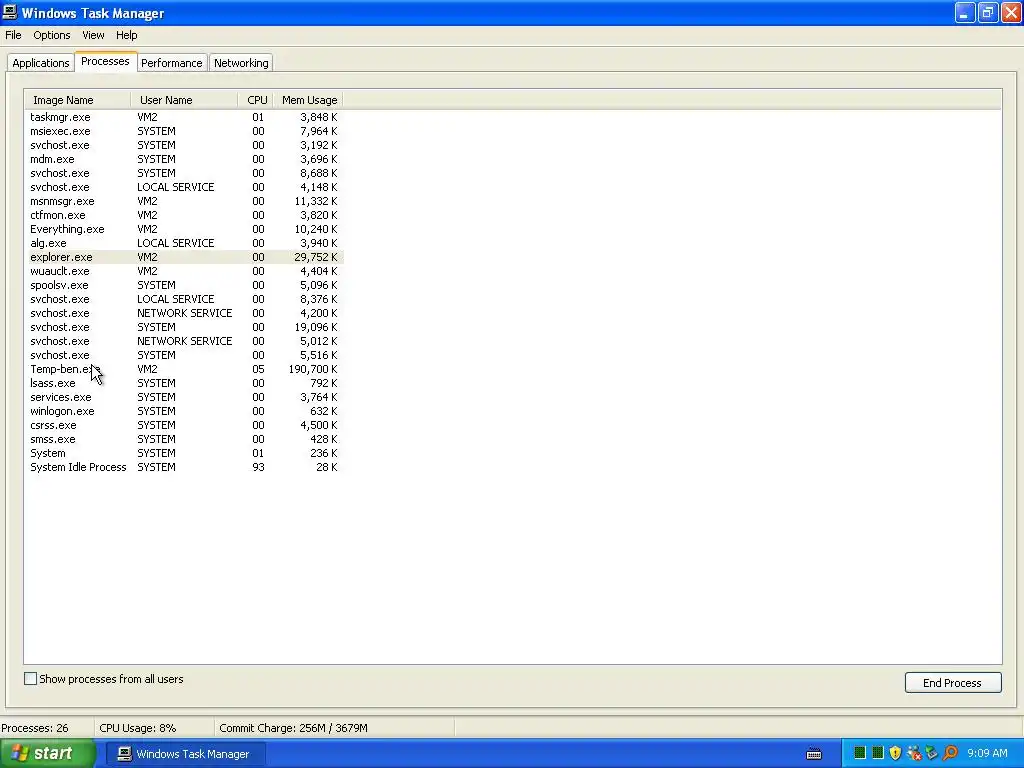
Task: Switch to the Networking tab
Action: pyautogui.click(x=241, y=63)
